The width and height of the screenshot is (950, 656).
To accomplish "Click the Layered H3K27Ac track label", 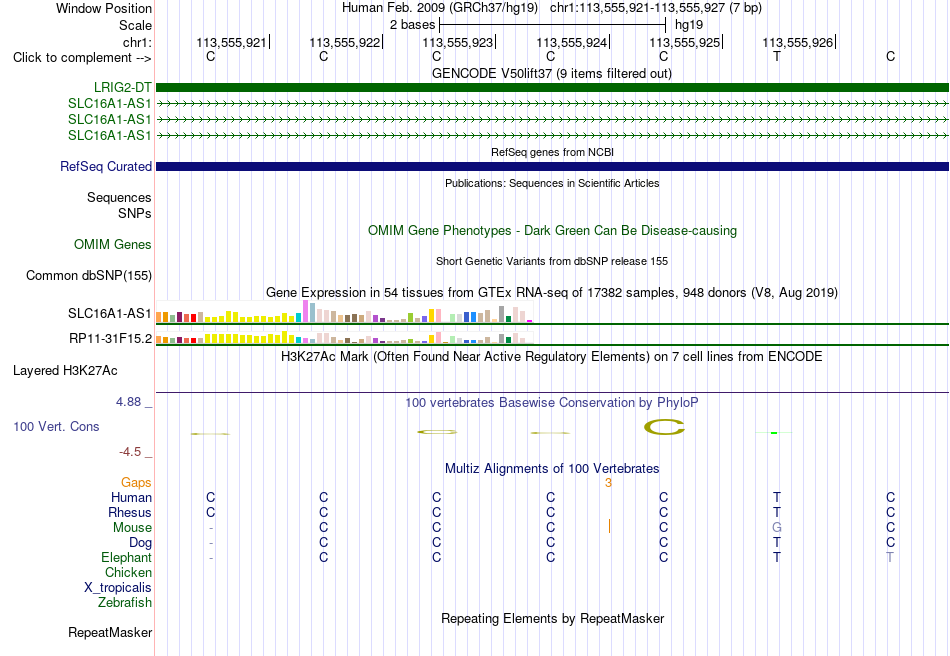I will point(65,371).
